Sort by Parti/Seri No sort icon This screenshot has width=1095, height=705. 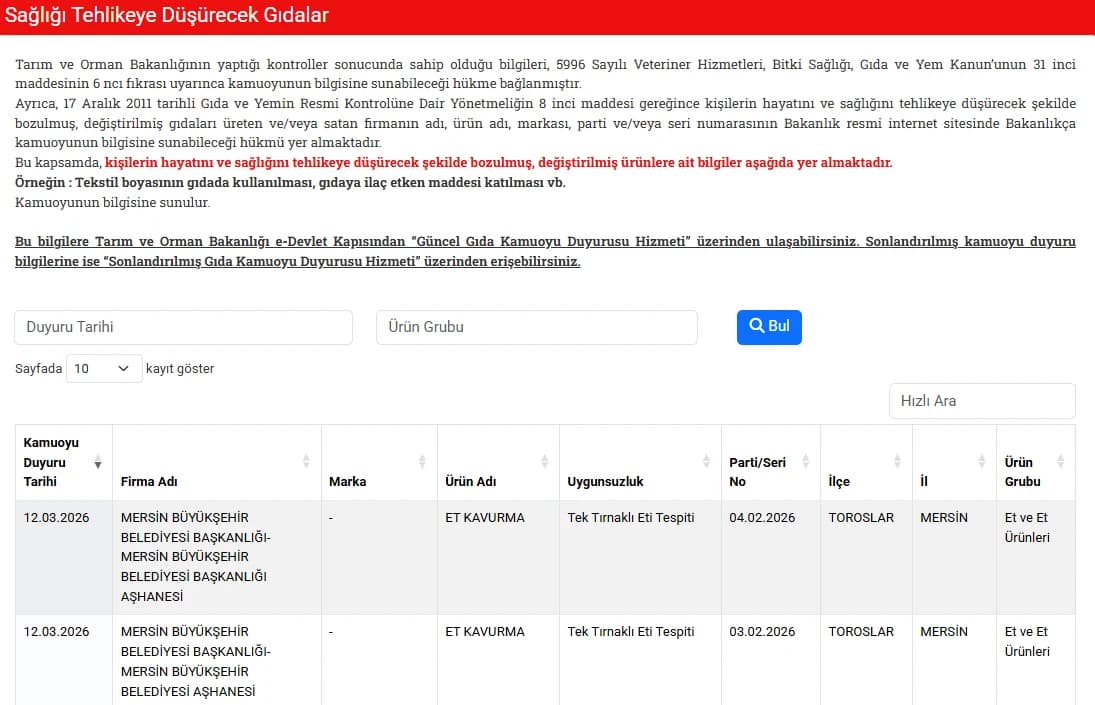806,461
